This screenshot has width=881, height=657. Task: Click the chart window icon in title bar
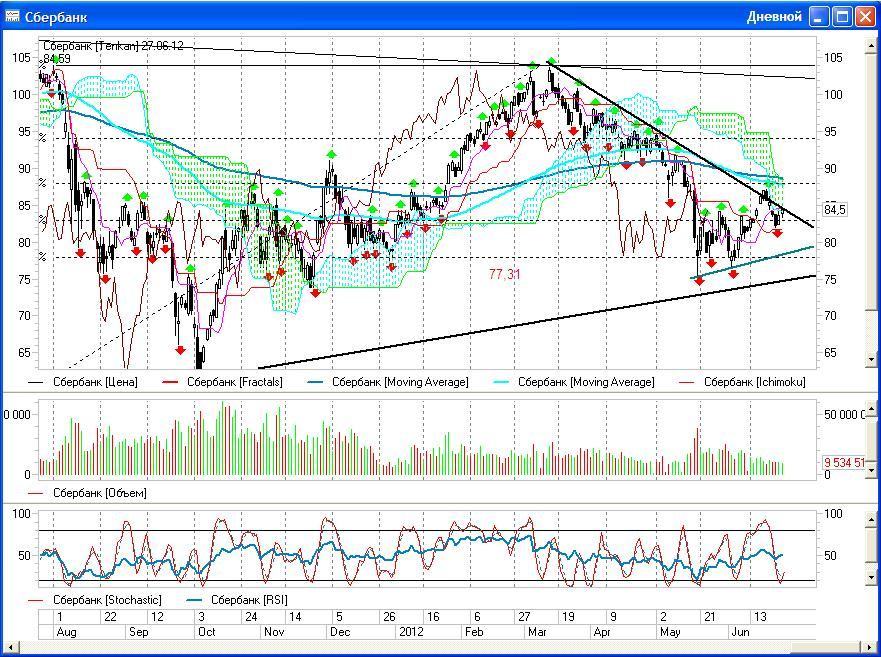click(x=12, y=16)
